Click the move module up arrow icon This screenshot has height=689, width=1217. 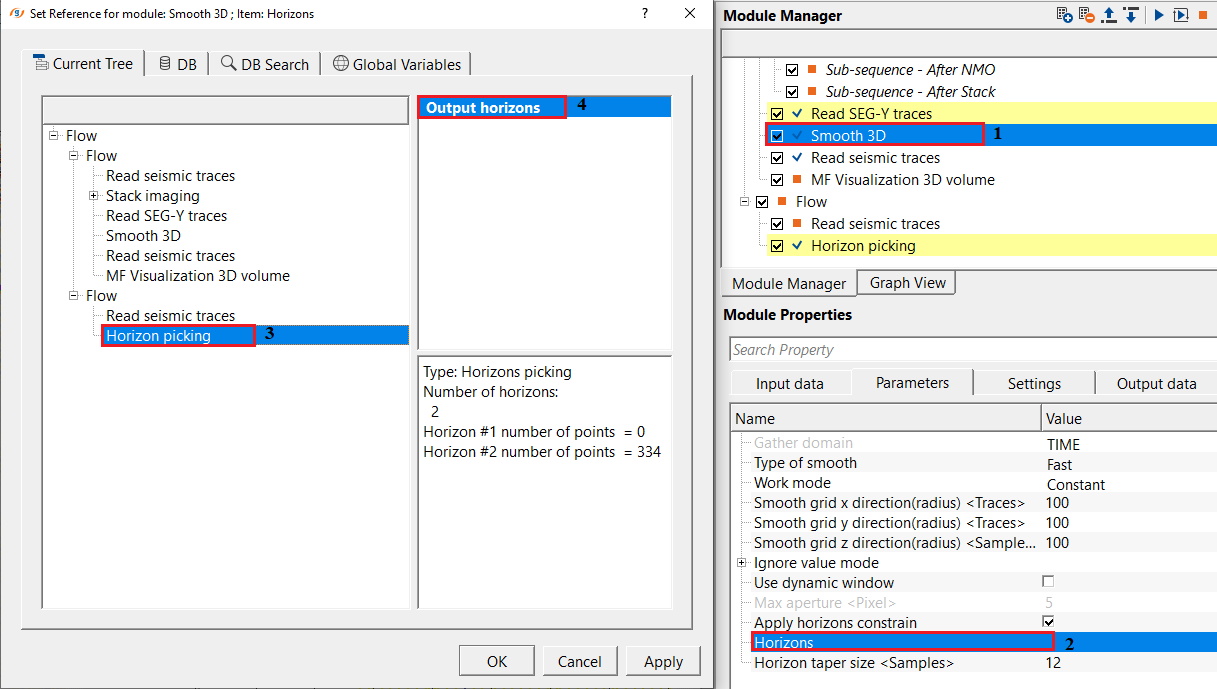click(x=1109, y=15)
